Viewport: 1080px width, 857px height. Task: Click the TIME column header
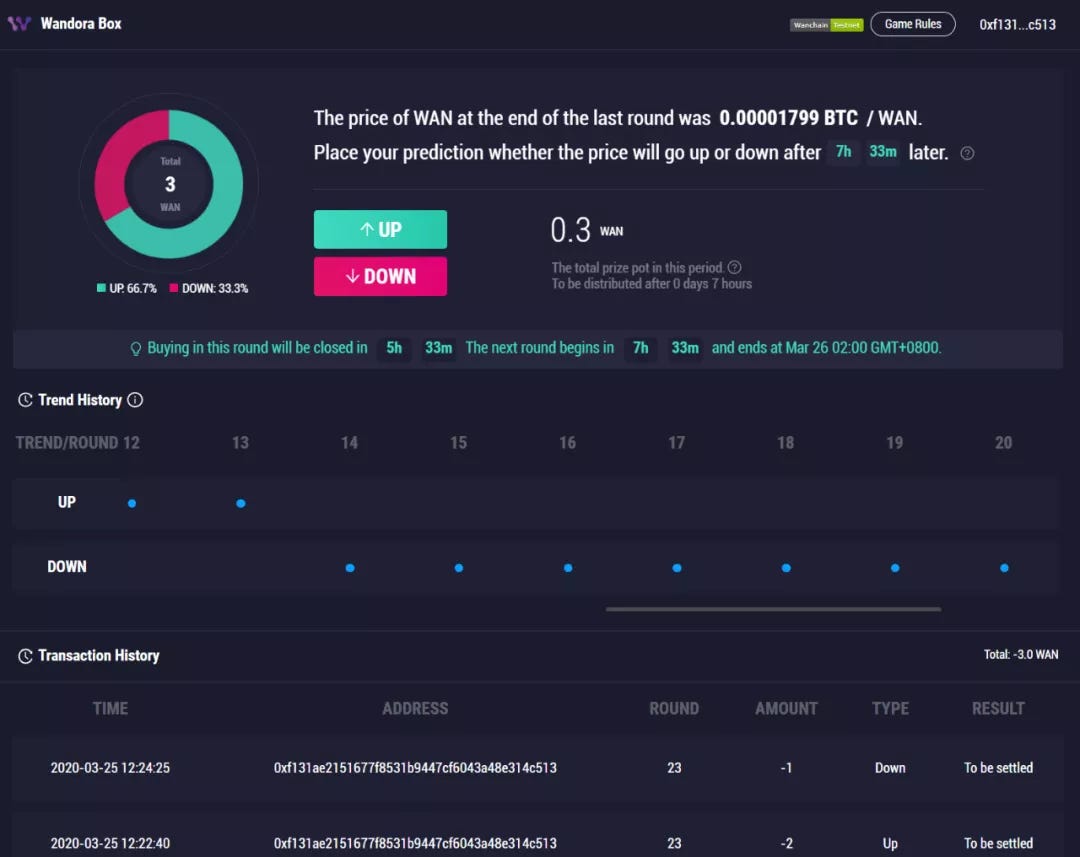pyautogui.click(x=110, y=708)
